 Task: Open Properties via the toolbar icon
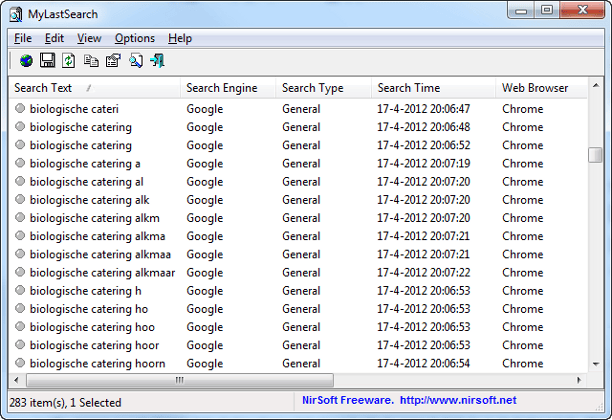pos(113,62)
